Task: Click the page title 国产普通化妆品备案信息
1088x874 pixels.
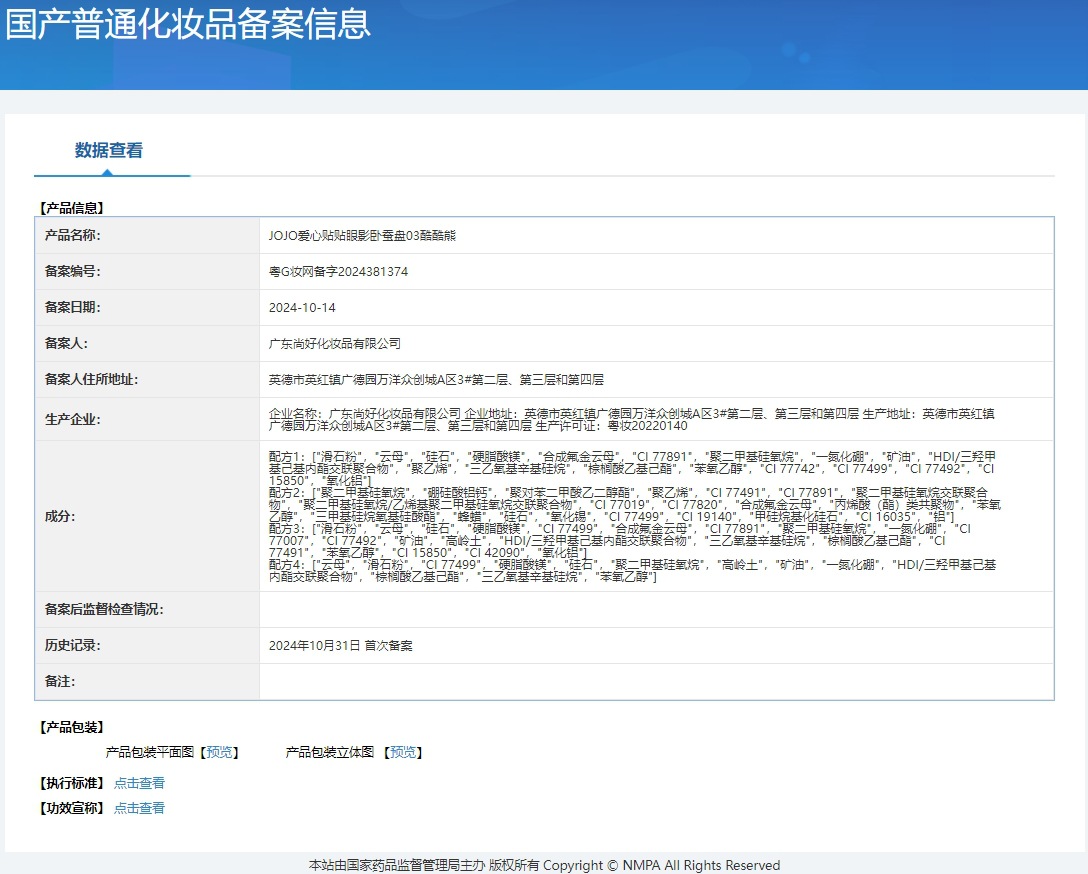Action: click(x=188, y=23)
